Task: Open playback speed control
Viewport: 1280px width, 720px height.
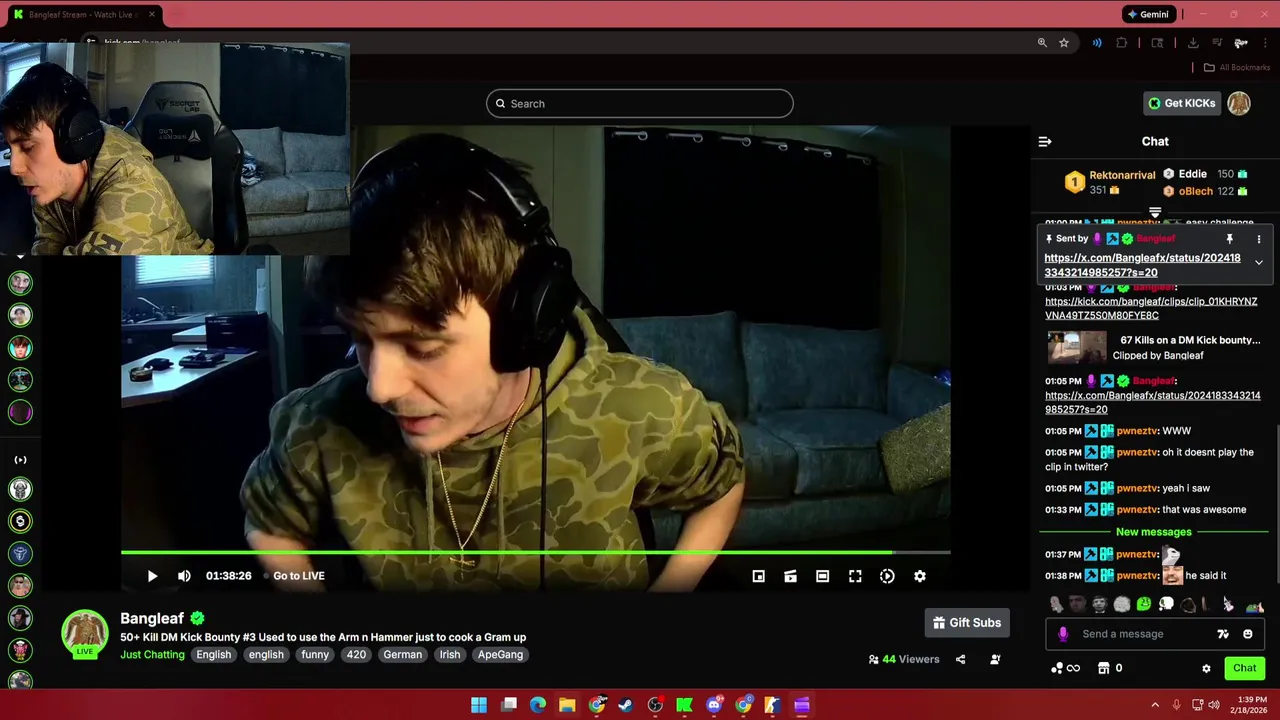Action: click(887, 576)
